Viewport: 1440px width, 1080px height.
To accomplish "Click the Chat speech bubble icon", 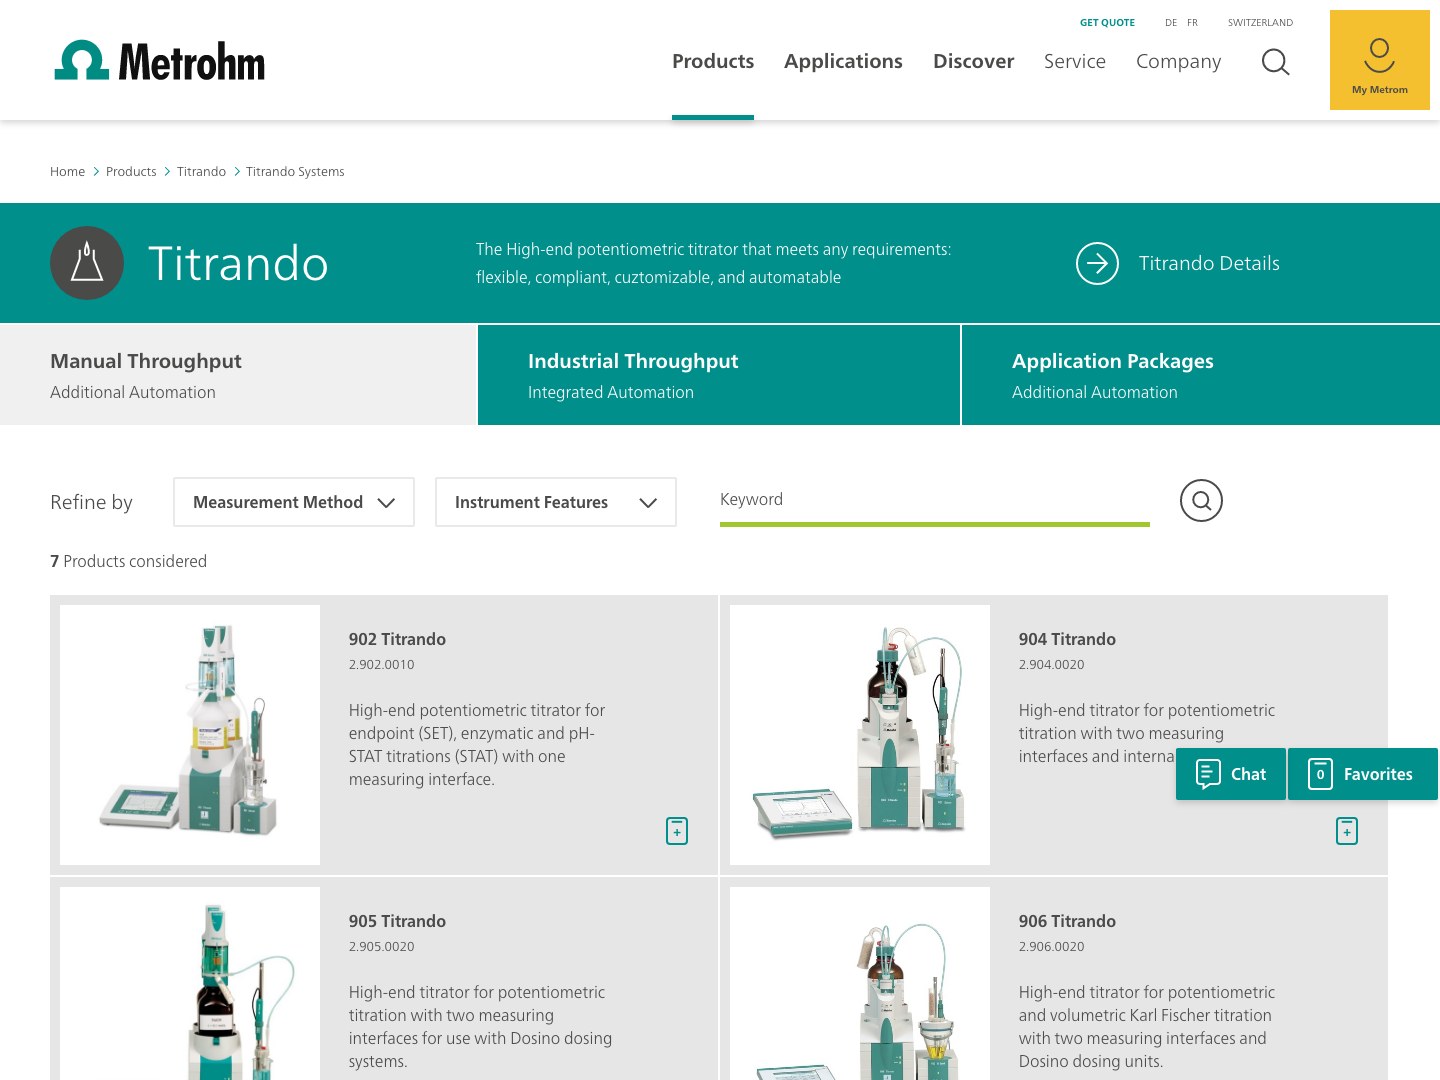I will pos(1208,774).
